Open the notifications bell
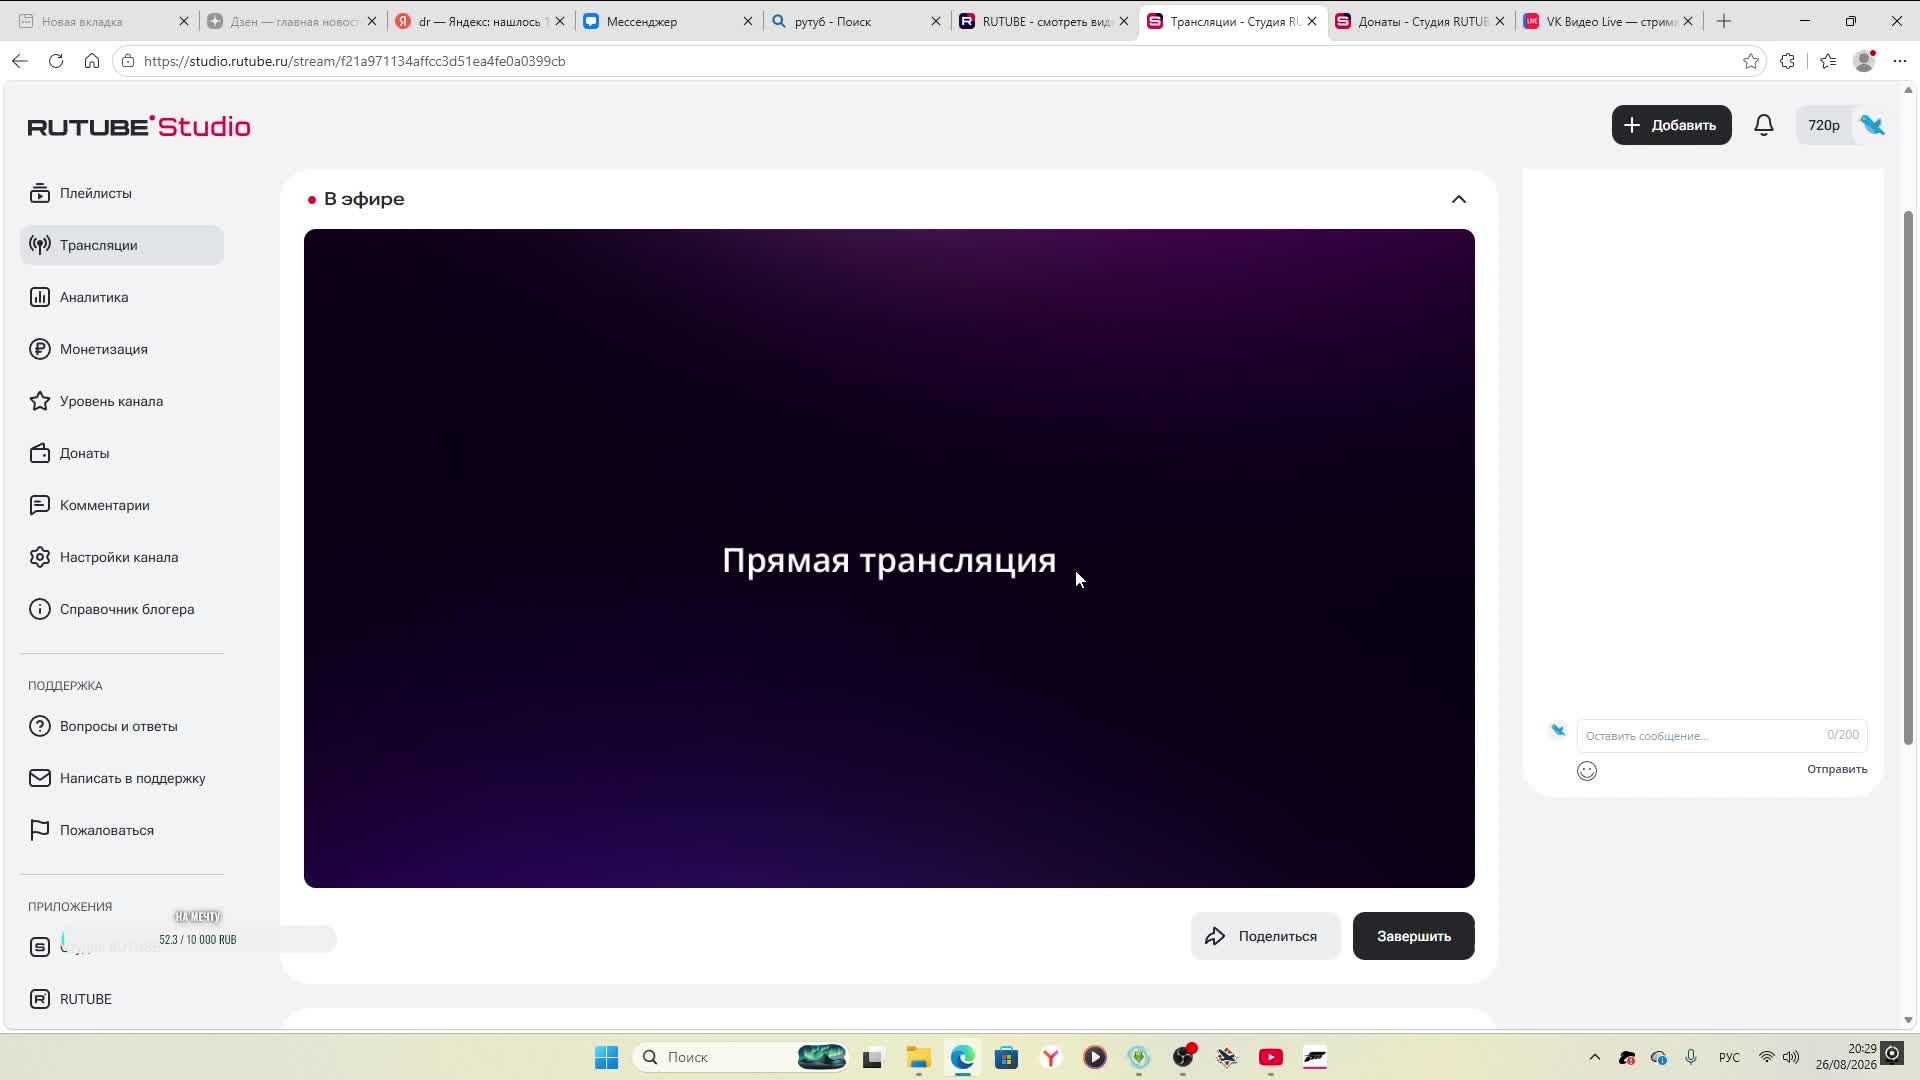This screenshot has width=1920, height=1080. [x=1764, y=125]
